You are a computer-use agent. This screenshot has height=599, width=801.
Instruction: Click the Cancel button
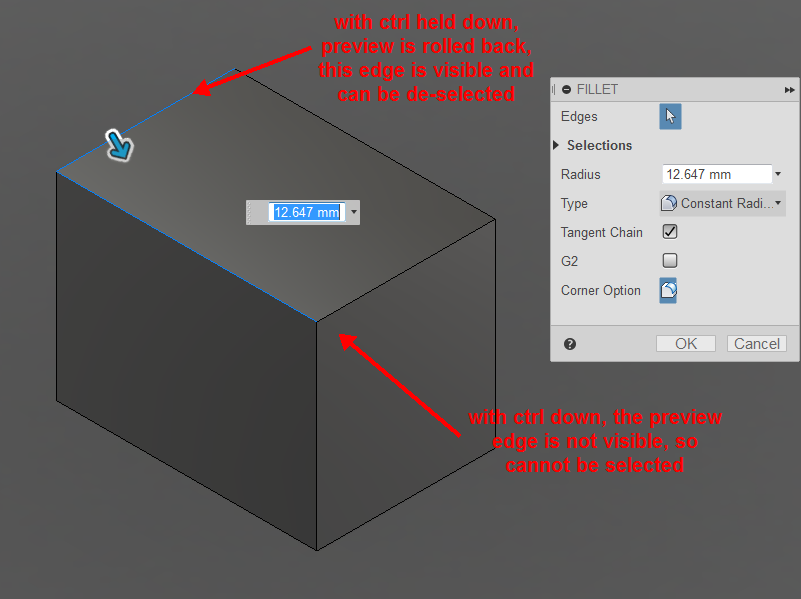(757, 344)
